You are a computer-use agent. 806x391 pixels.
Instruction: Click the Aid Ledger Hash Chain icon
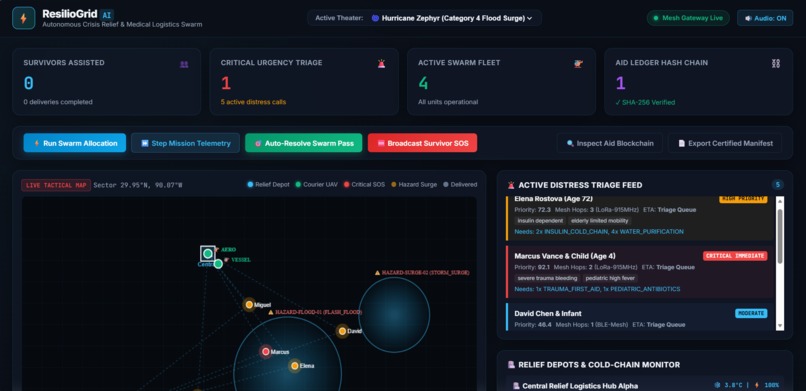(x=776, y=64)
